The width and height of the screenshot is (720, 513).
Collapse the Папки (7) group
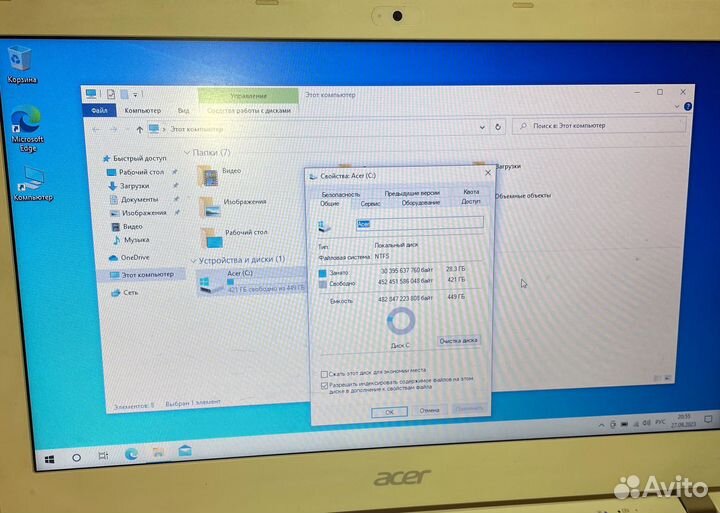[x=187, y=153]
